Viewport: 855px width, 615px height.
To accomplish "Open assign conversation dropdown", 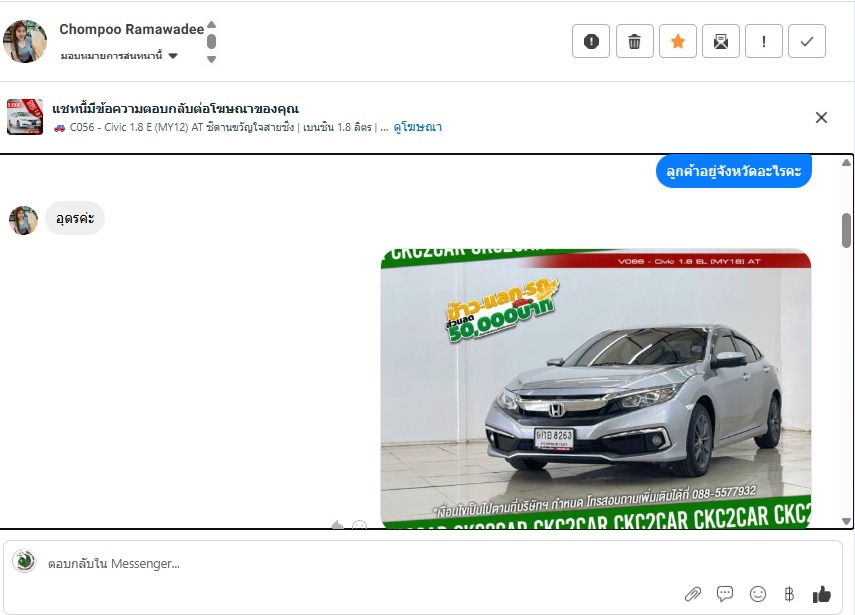I will 119,56.
